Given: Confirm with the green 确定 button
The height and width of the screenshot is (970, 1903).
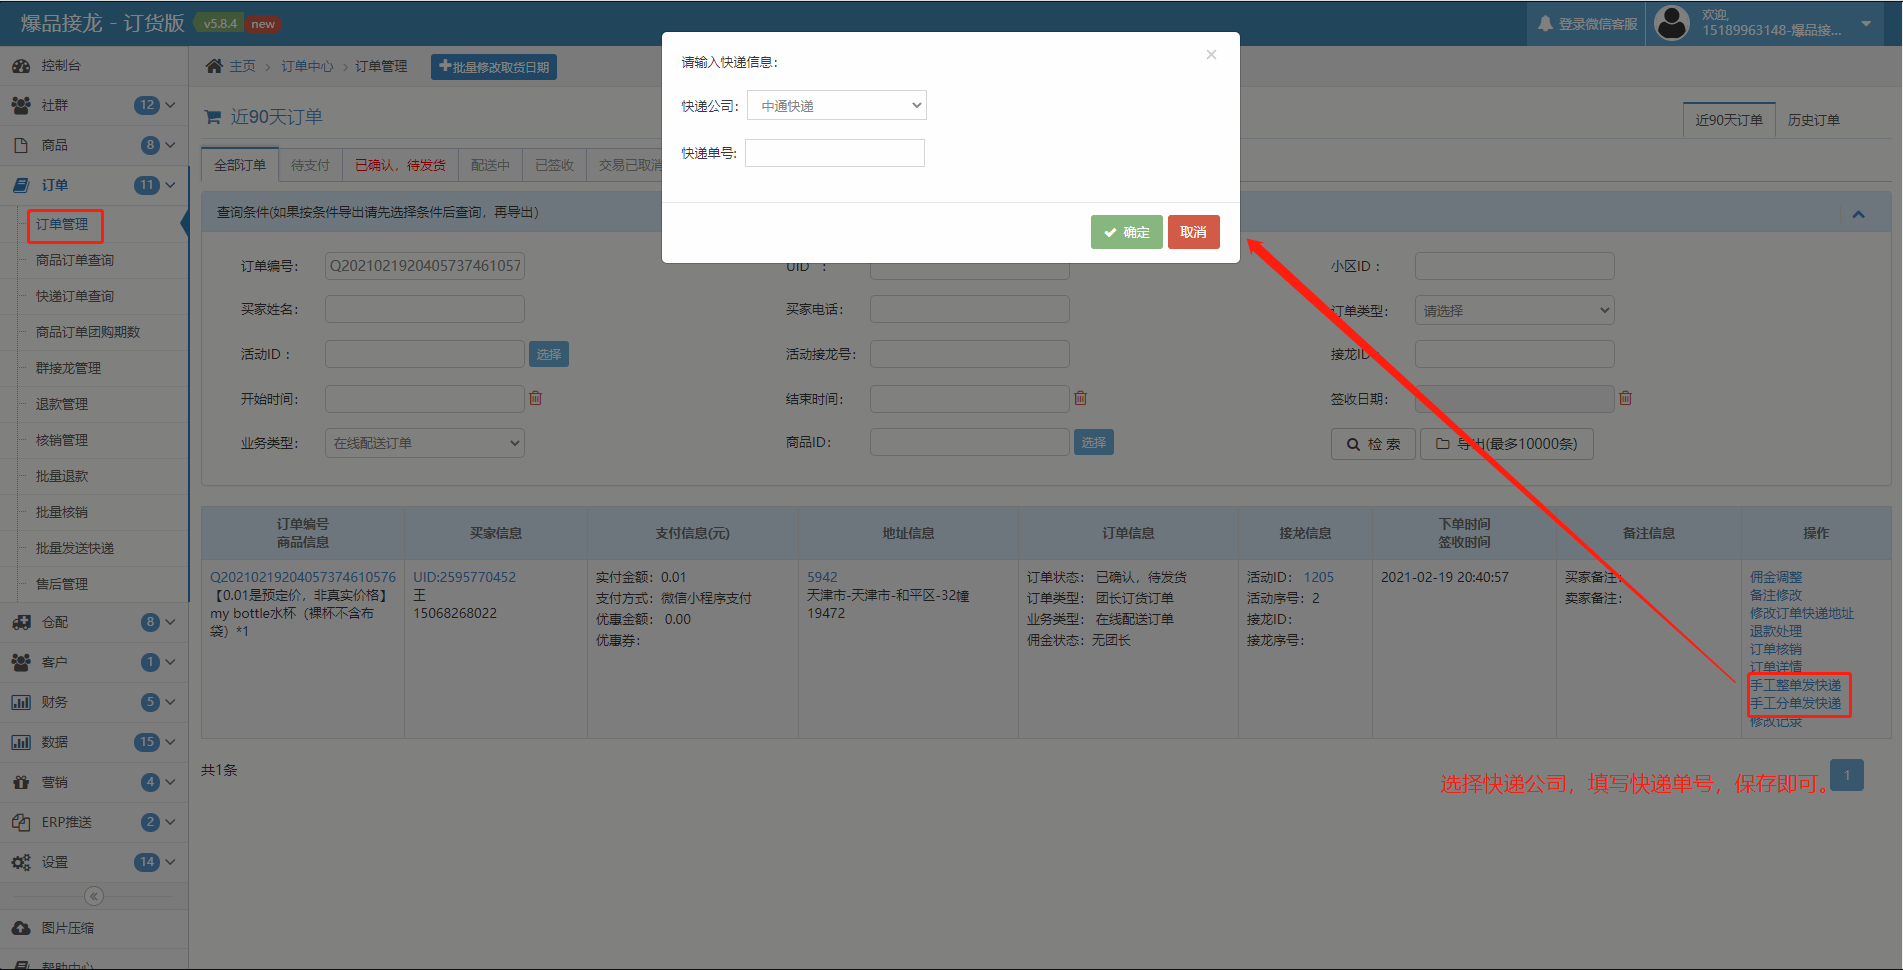Looking at the screenshot, I should 1126,232.
